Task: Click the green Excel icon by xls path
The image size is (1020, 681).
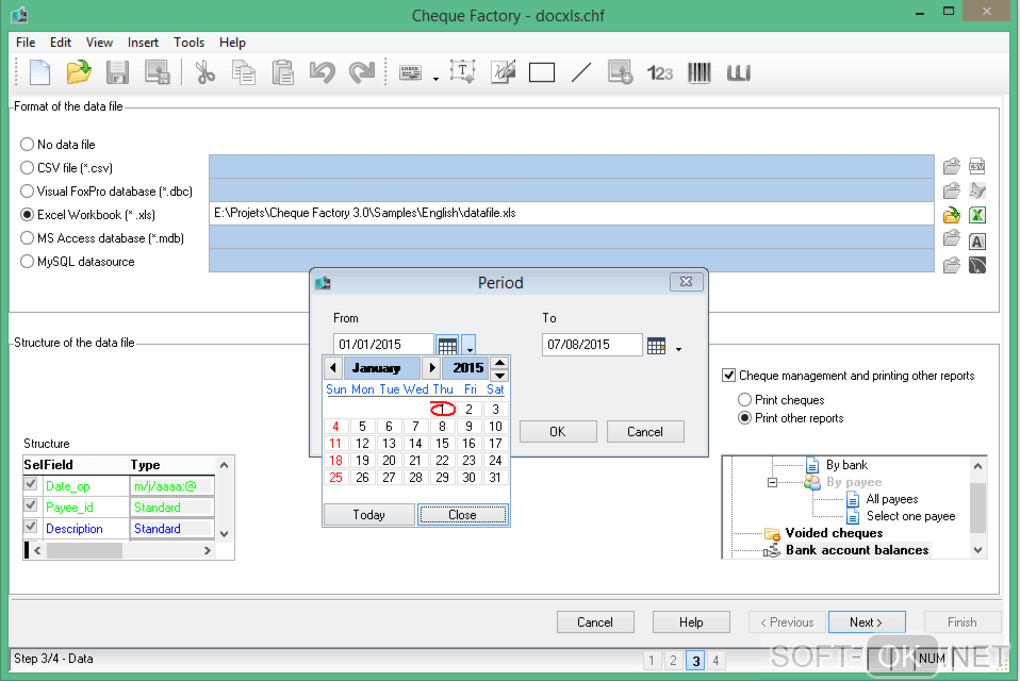Action: pyautogui.click(x=977, y=215)
